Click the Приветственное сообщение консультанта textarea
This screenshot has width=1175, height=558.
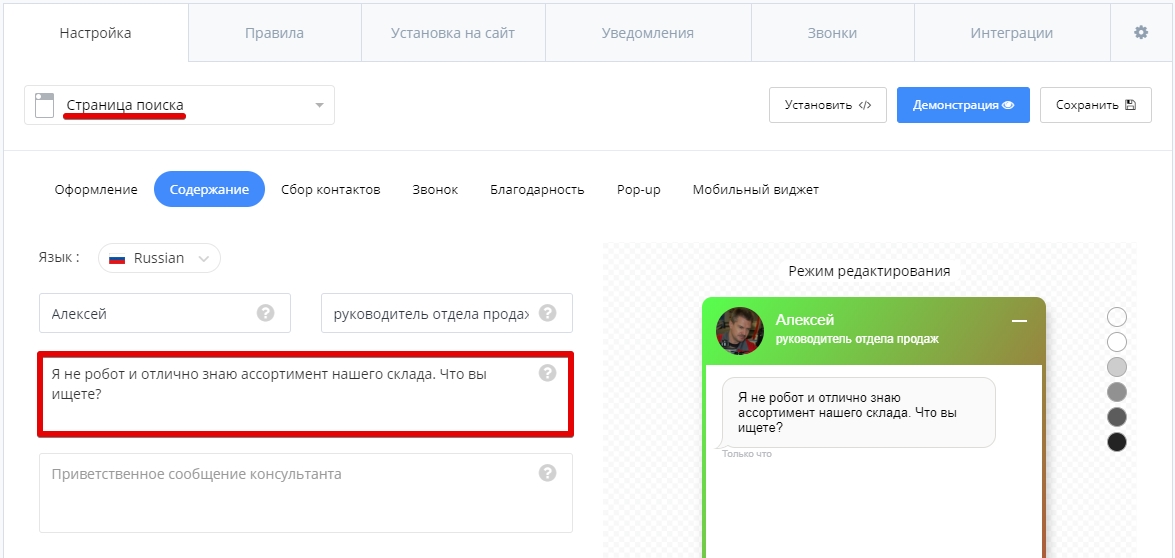point(306,493)
